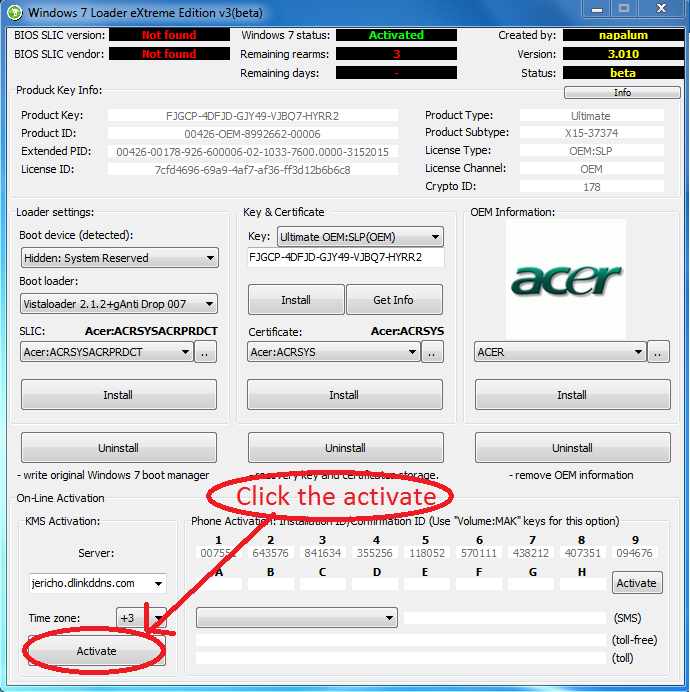Uninstall key and certificate
Screen dimensions: 690x692
click(346, 448)
